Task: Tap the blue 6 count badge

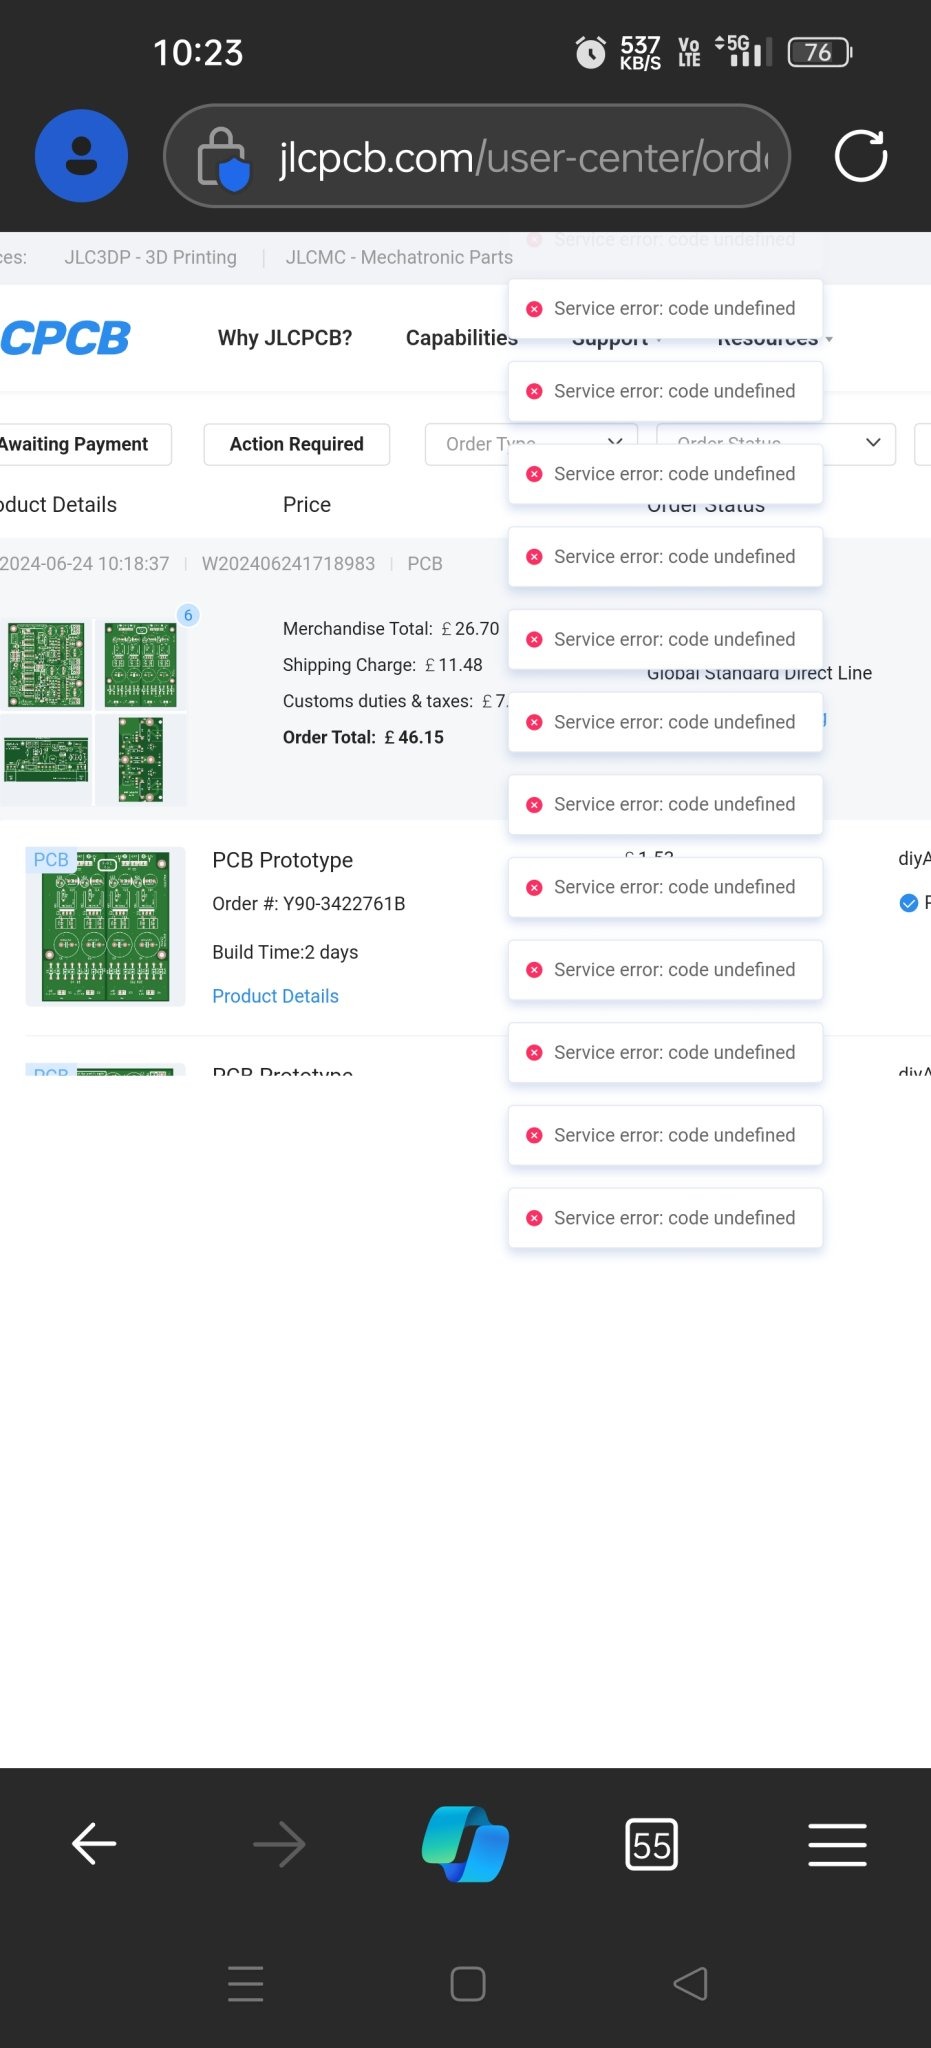Action: (x=188, y=615)
